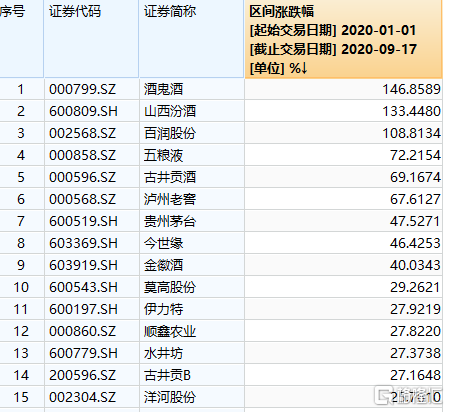Select code 002568.SZ
This screenshot has width=449, height=412.
pos(82,133)
